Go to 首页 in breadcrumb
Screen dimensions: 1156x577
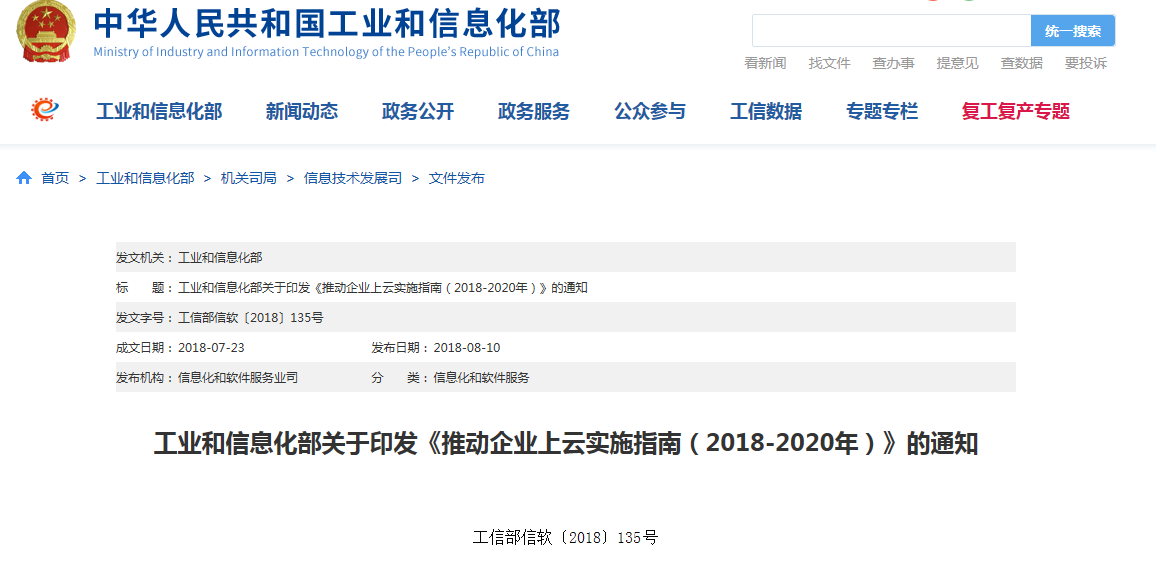pyautogui.click(x=55, y=178)
